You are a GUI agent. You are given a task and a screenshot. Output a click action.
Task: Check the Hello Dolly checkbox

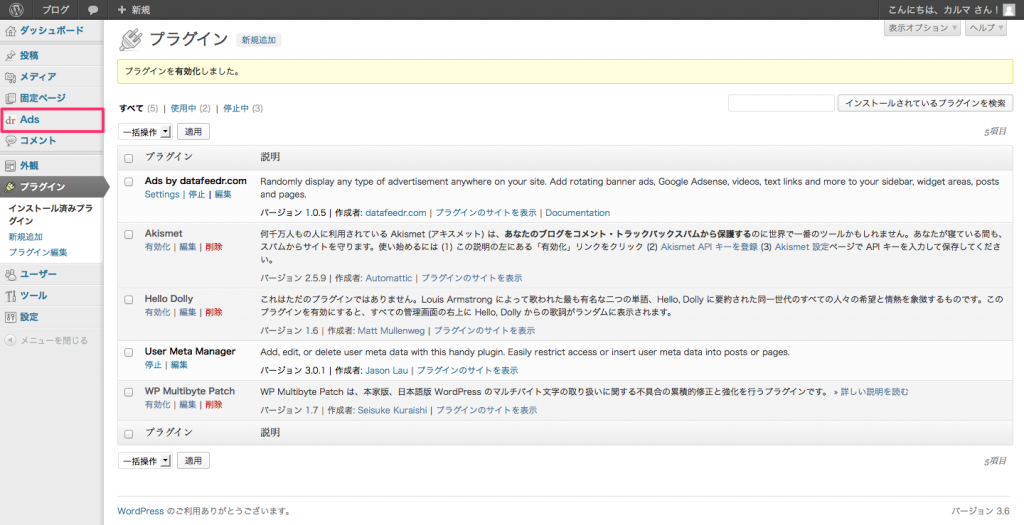tap(129, 299)
